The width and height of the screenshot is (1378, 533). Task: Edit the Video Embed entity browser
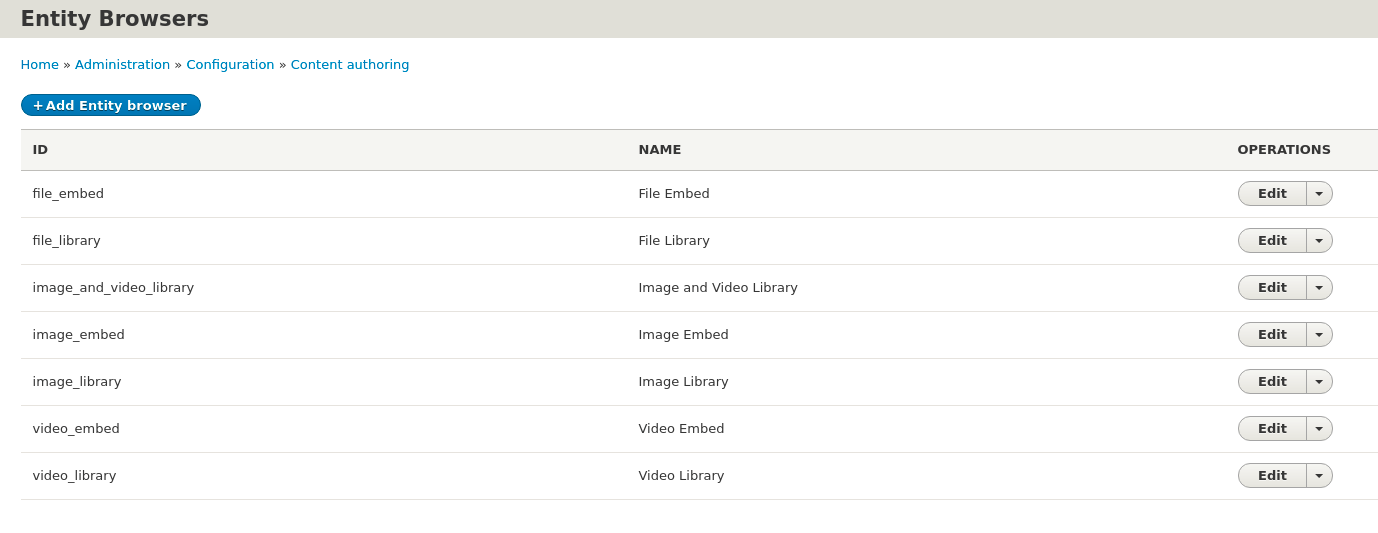1272,429
